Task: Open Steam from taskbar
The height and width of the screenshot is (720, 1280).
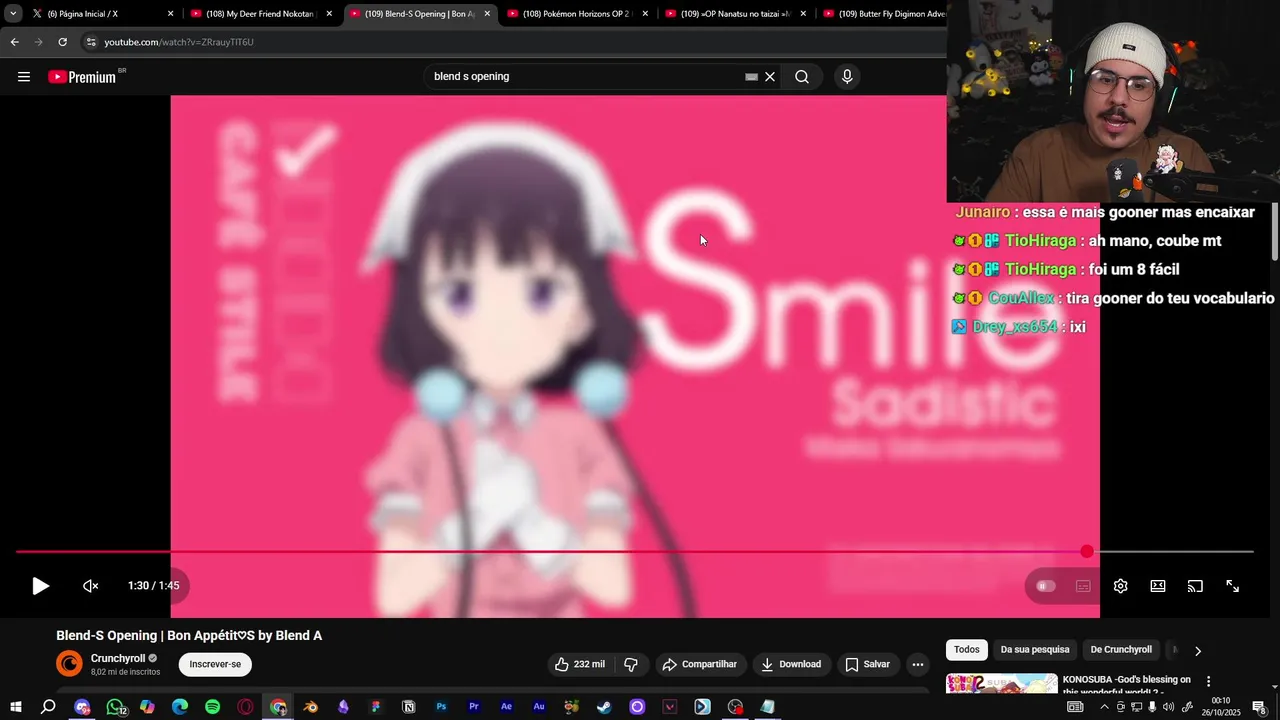Action: point(604,707)
